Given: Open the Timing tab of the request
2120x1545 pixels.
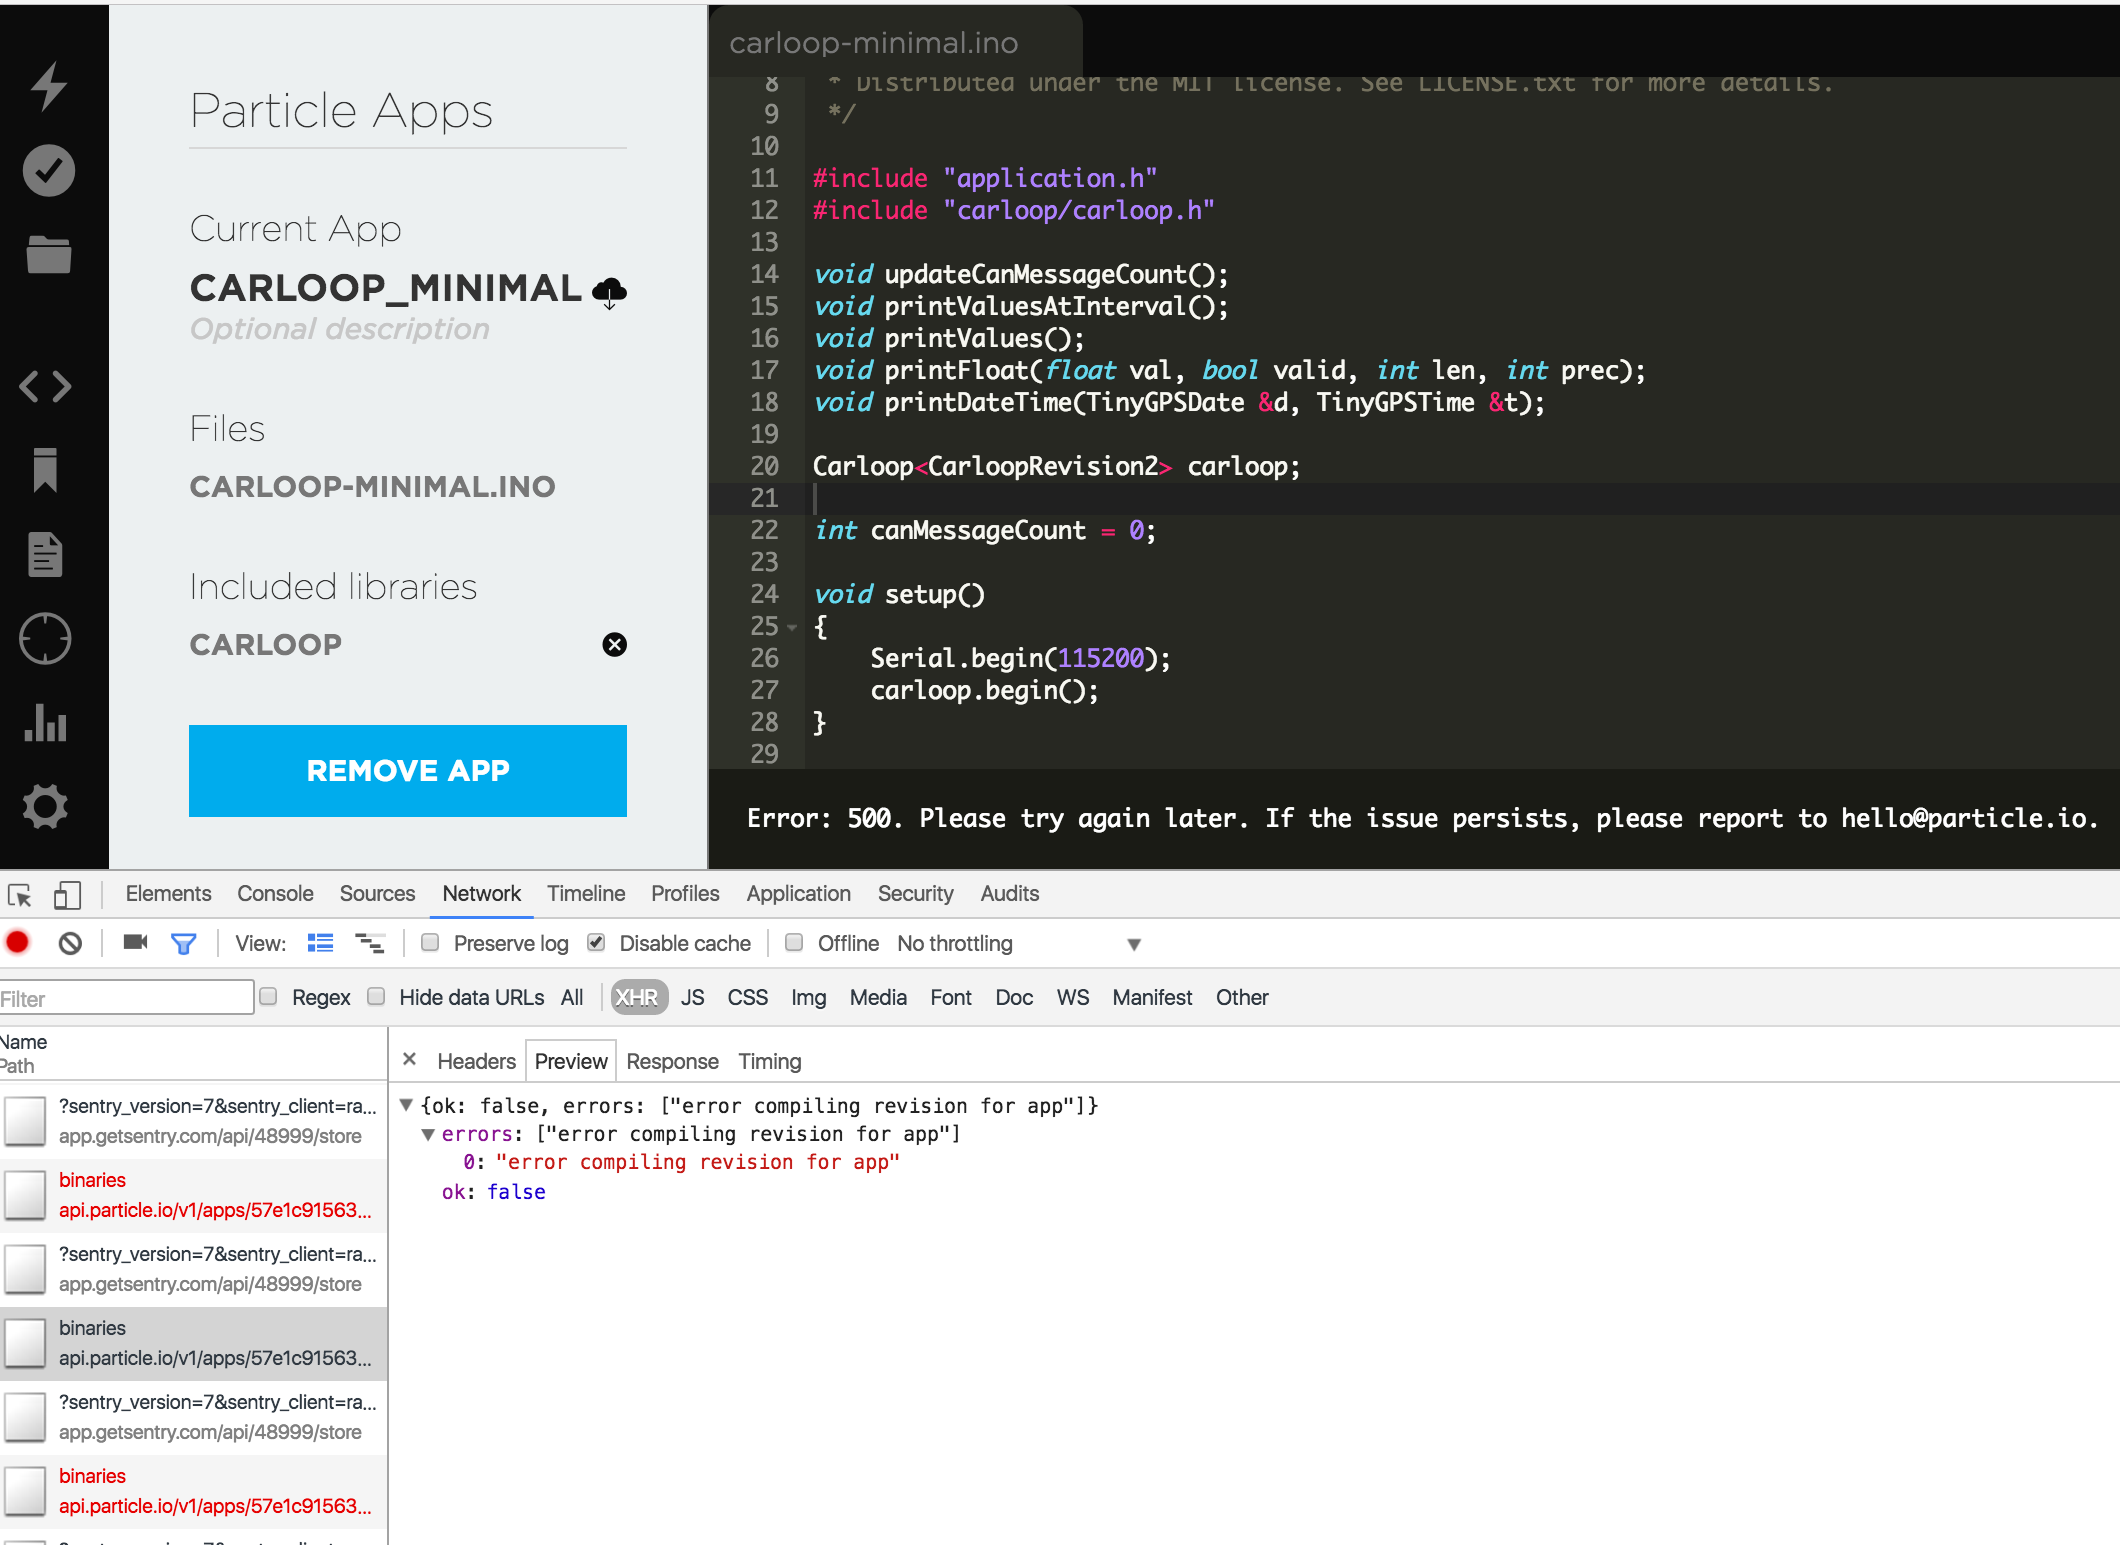Looking at the screenshot, I should (x=770, y=1061).
